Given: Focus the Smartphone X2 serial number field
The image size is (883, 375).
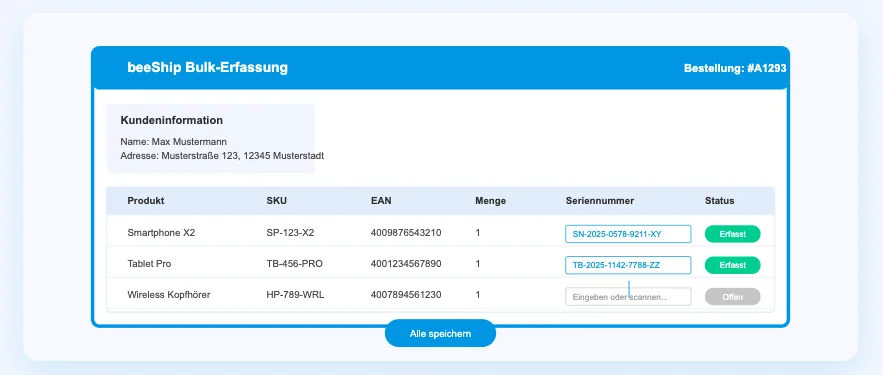Looking at the screenshot, I should 628,234.
